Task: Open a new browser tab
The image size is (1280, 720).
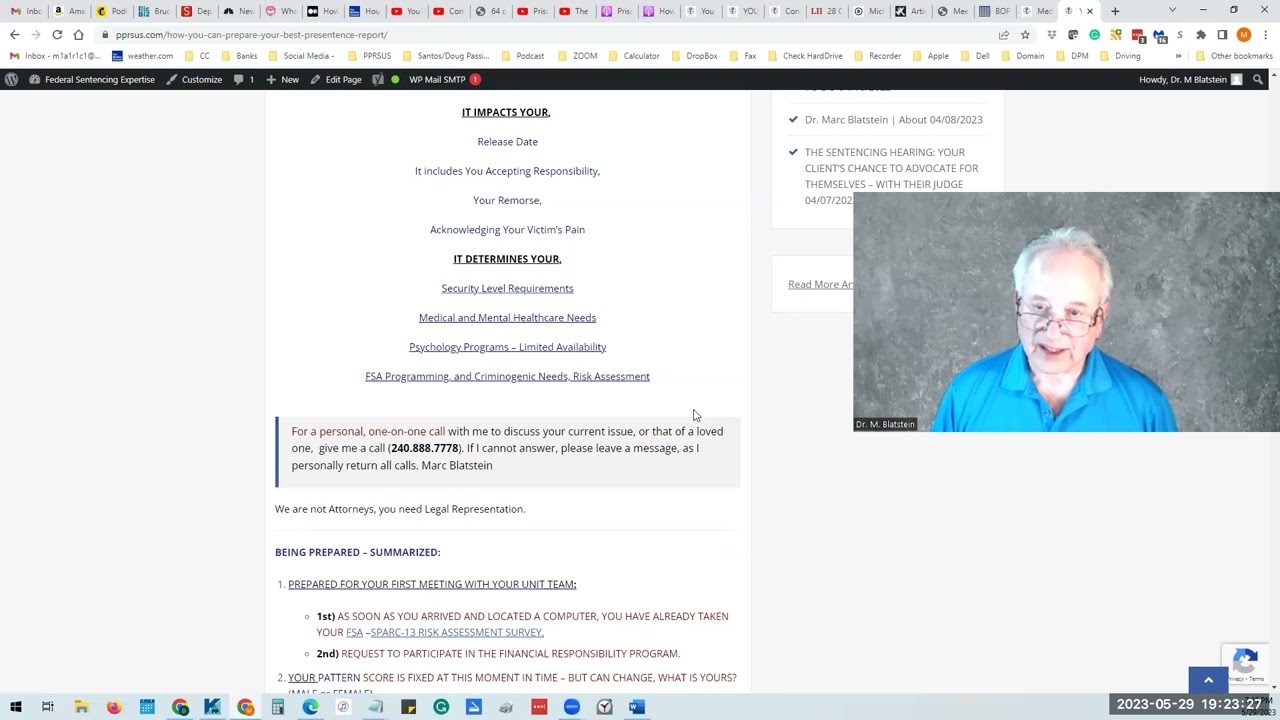Action: (x=1115, y=11)
